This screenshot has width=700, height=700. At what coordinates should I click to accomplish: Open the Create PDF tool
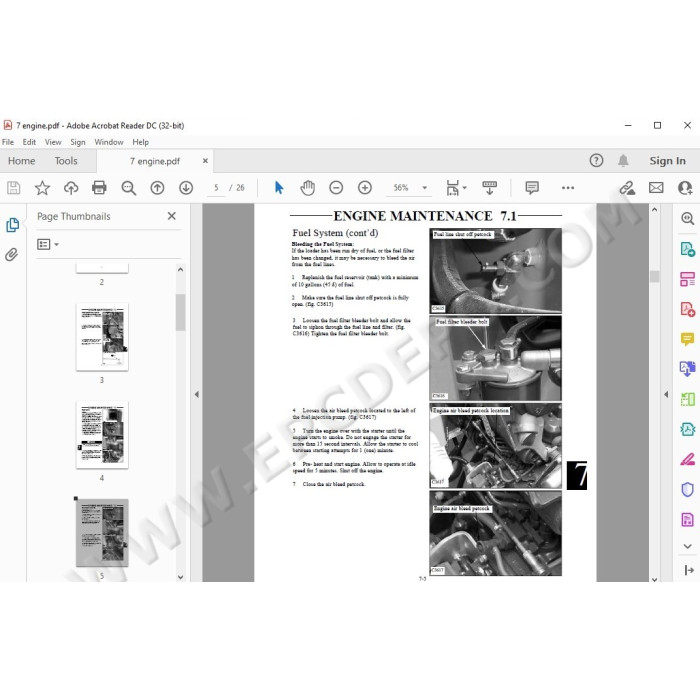click(x=687, y=309)
